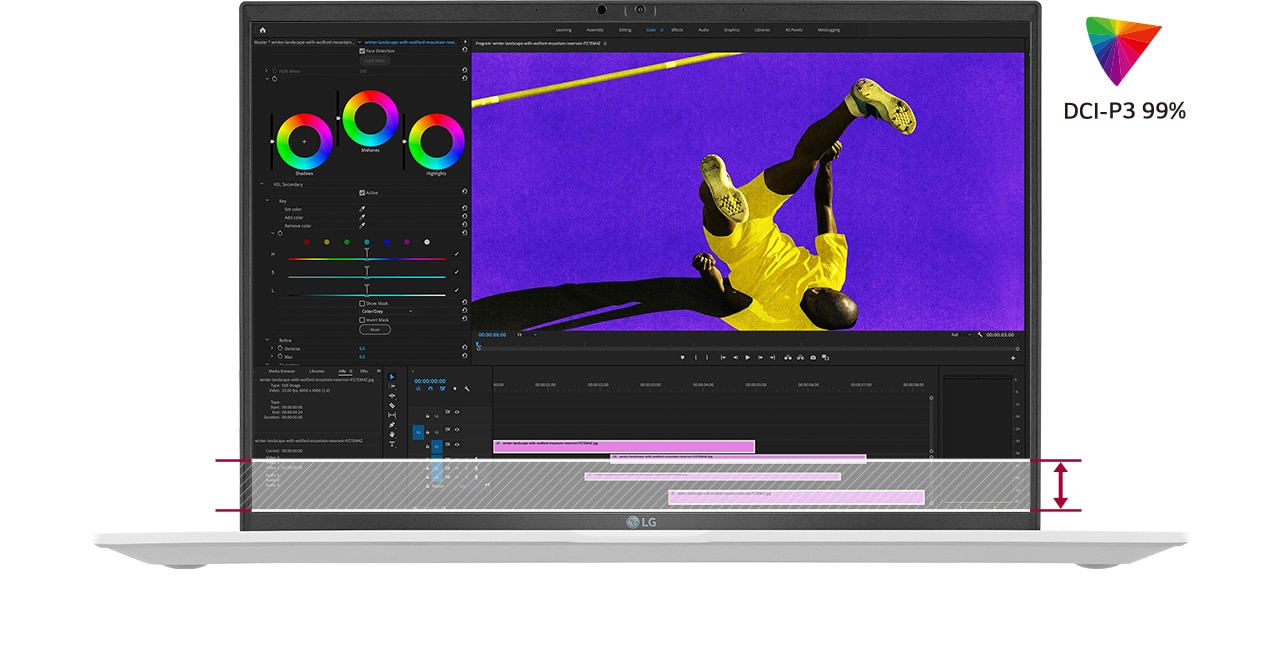Select the Selection tool in the timeline toolbar
Screen dimensions: 1284x665
pyautogui.click(x=392, y=378)
